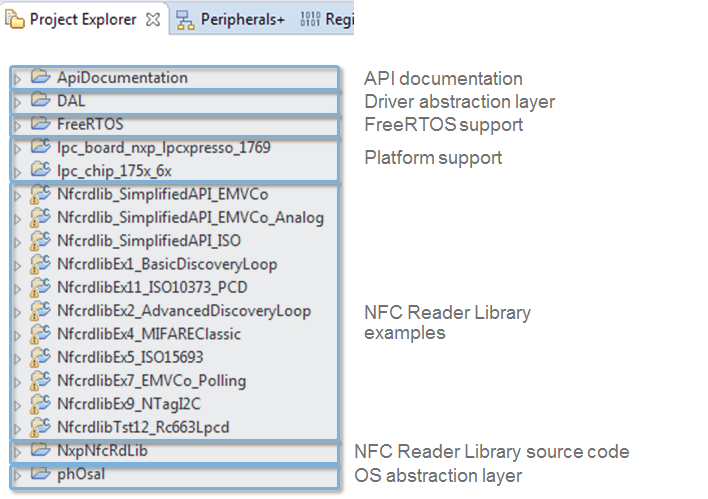Select NfcrdlibEx5_ISO15693 label
The image size is (708, 499).
coord(130,357)
